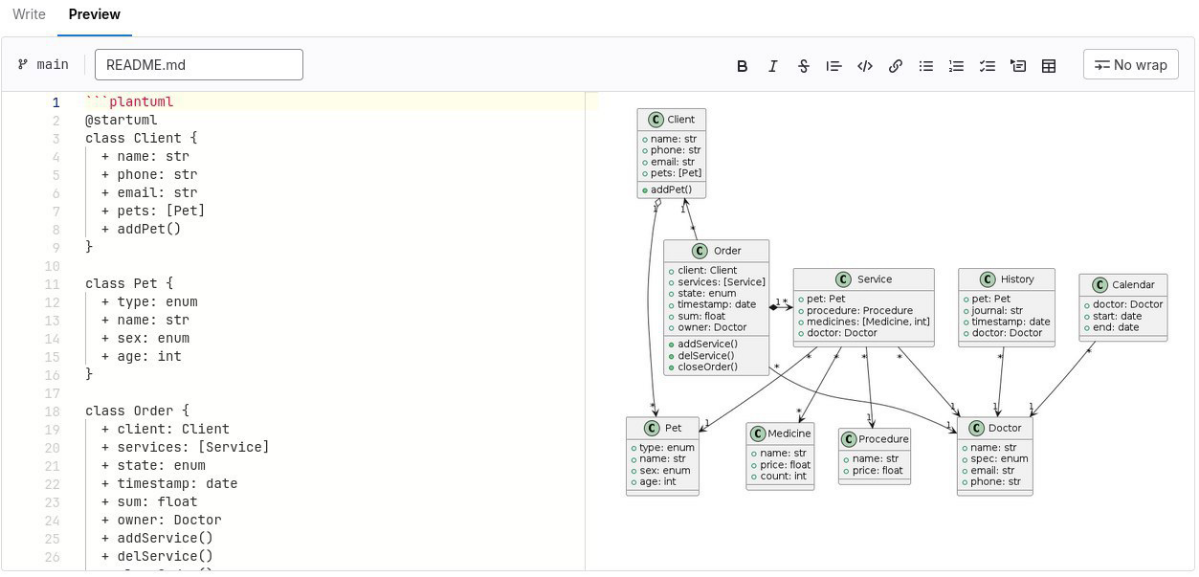
Task: Click the '+ delService()' code line
Action: pos(157,556)
